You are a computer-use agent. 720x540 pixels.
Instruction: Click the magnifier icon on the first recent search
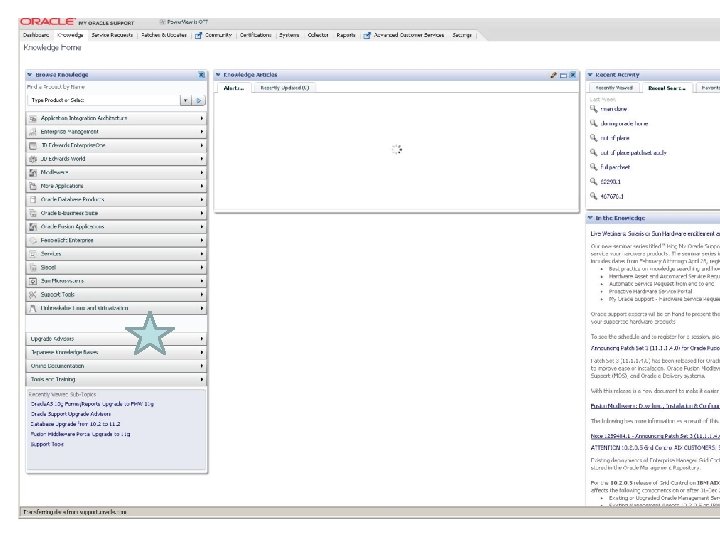pyautogui.click(x=594, y=109)
